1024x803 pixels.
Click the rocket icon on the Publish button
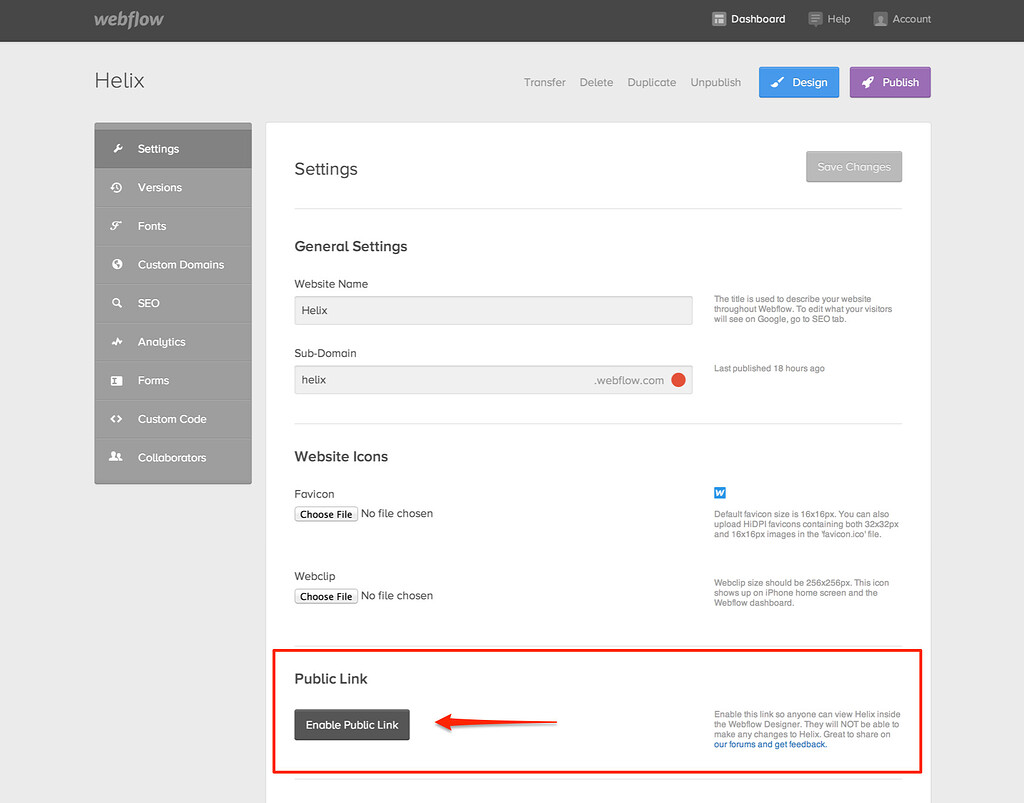pyautogui.click(x=868, y=82)
